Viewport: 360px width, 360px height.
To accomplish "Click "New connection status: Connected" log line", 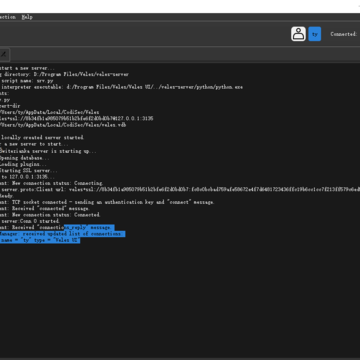I will [50, 215].
